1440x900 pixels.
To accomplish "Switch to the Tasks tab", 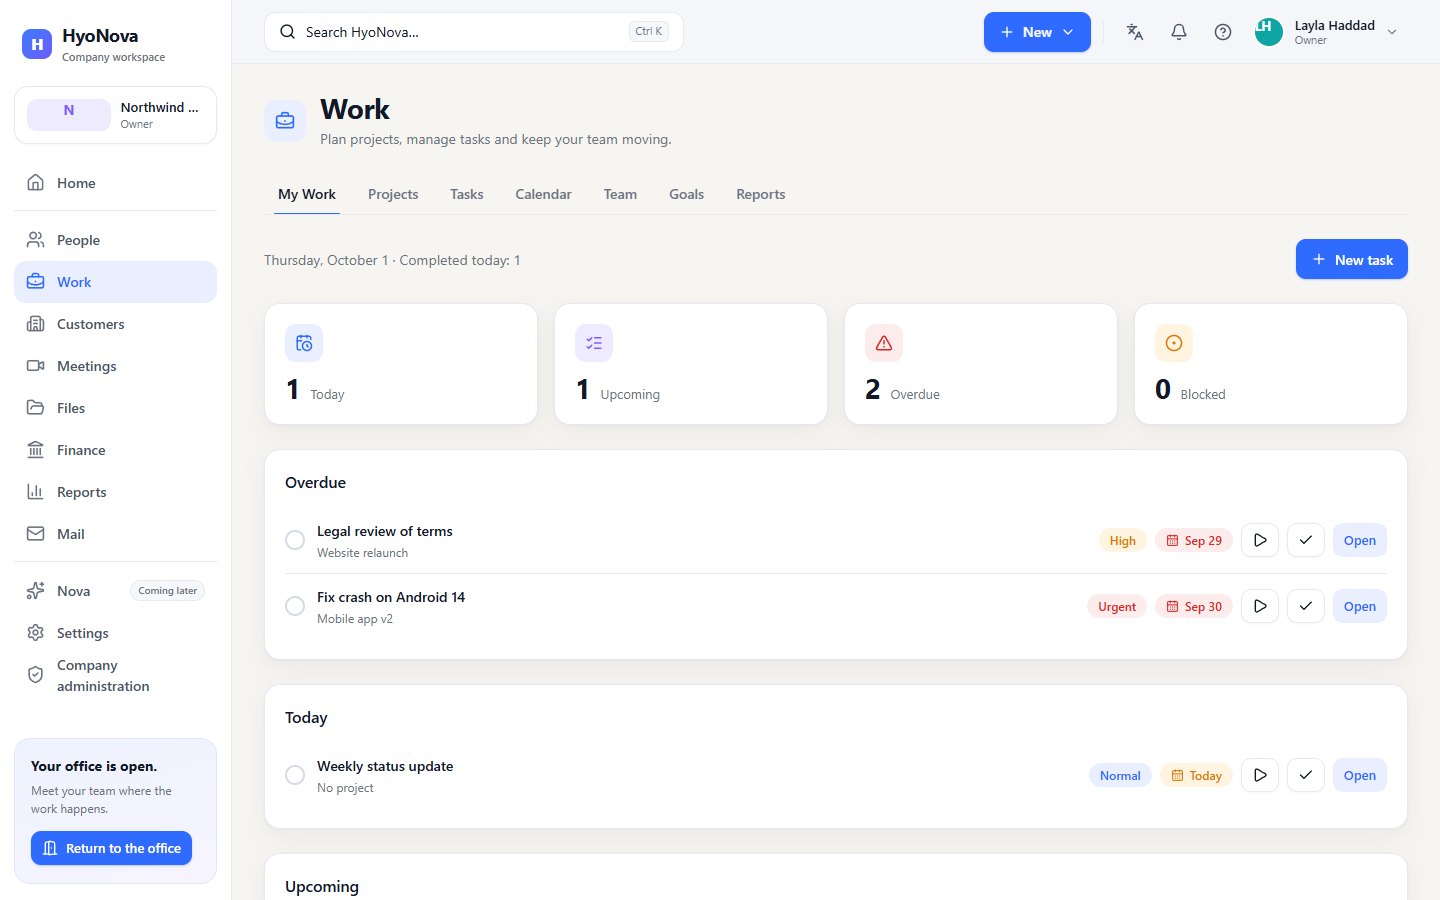I will coord(467,194).
